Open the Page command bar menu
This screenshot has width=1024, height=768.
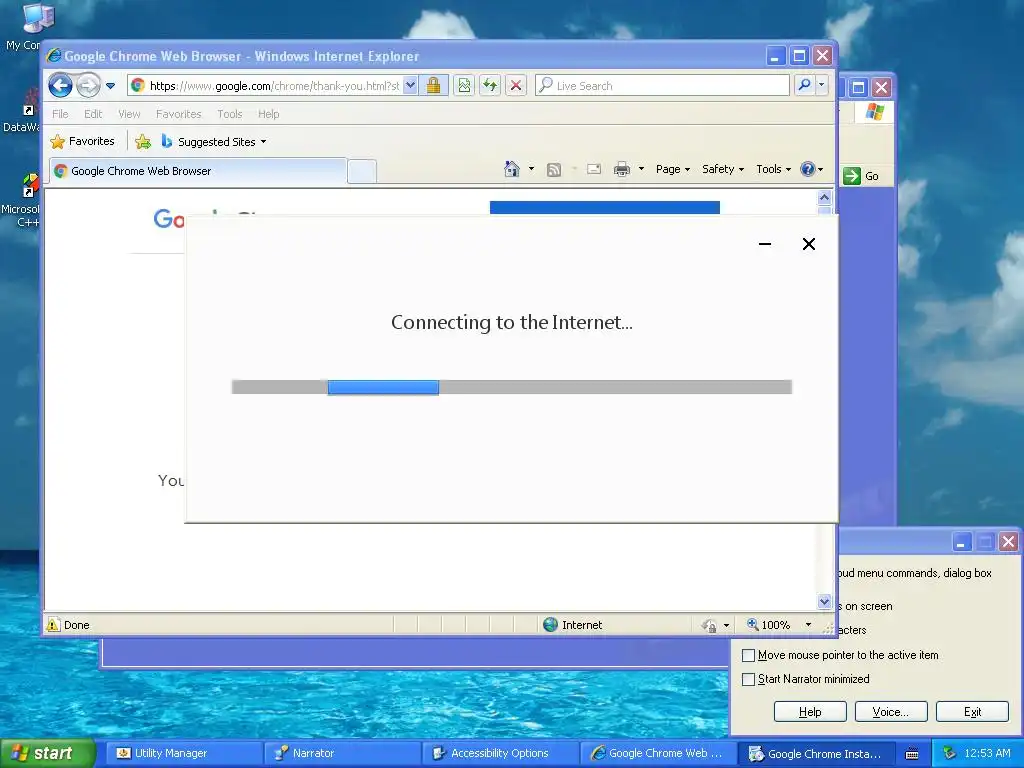(x=673, y=169)
